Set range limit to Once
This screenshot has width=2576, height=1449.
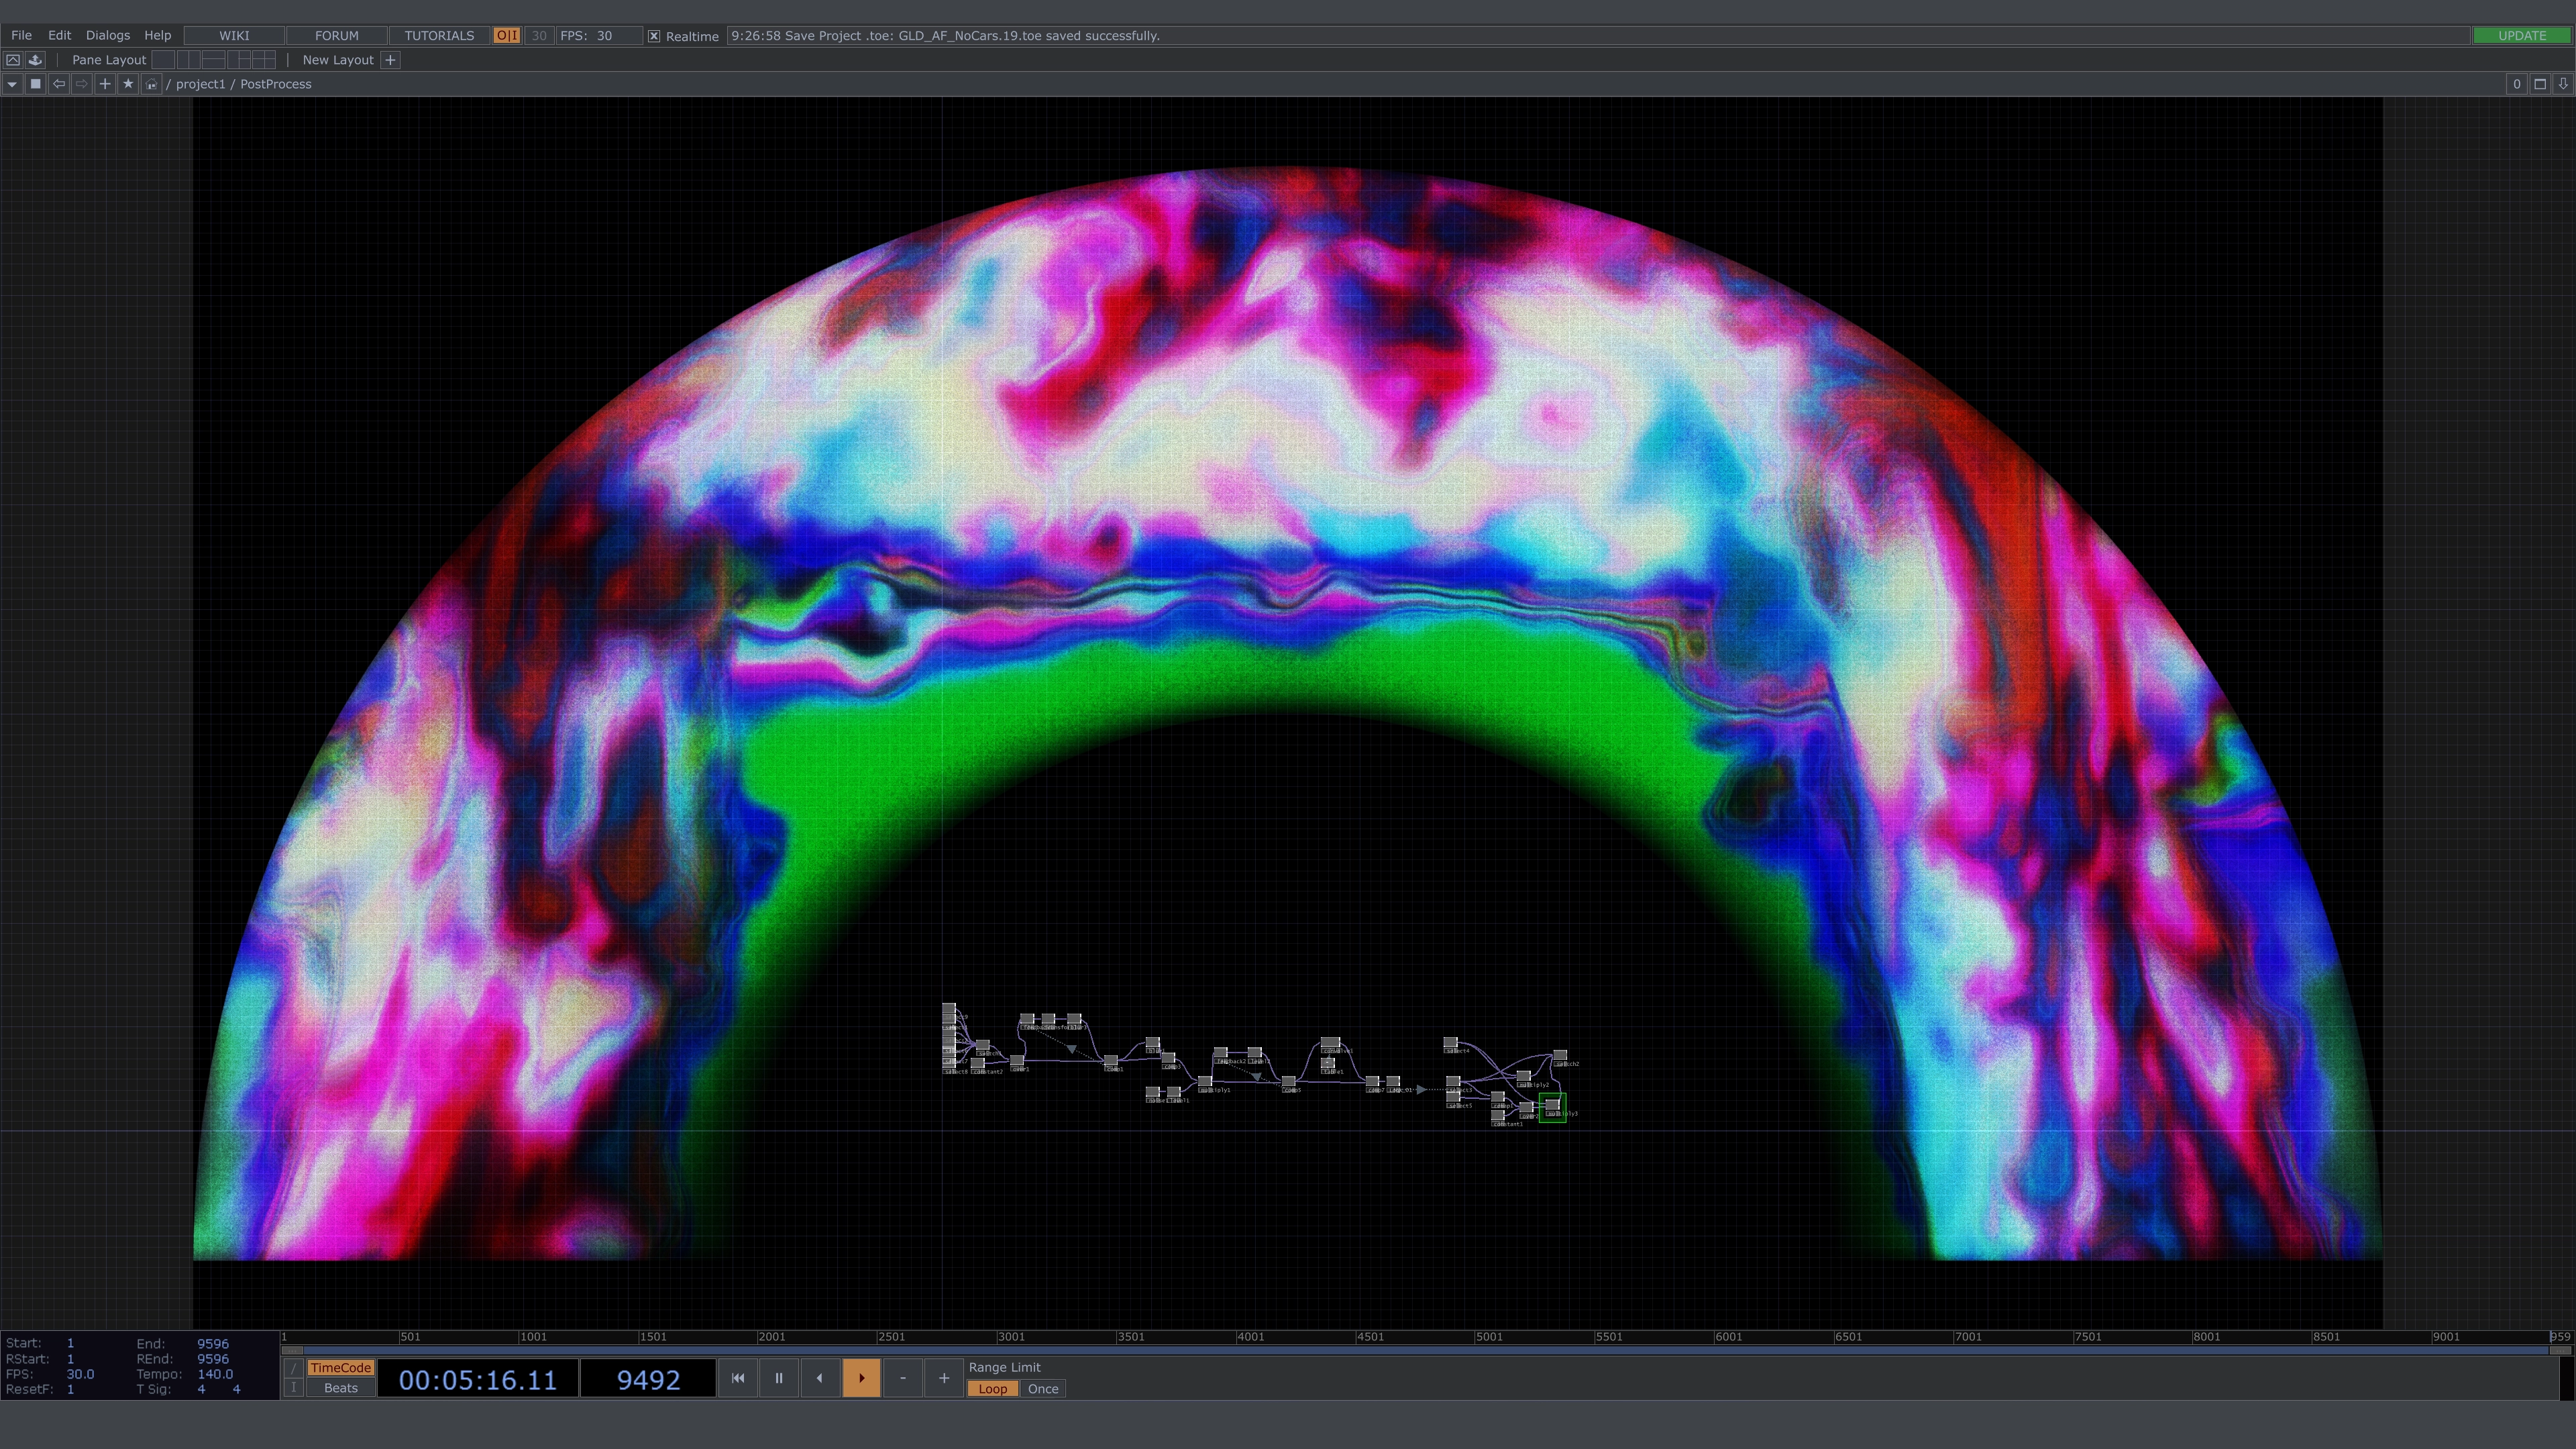point(1043,1389)
